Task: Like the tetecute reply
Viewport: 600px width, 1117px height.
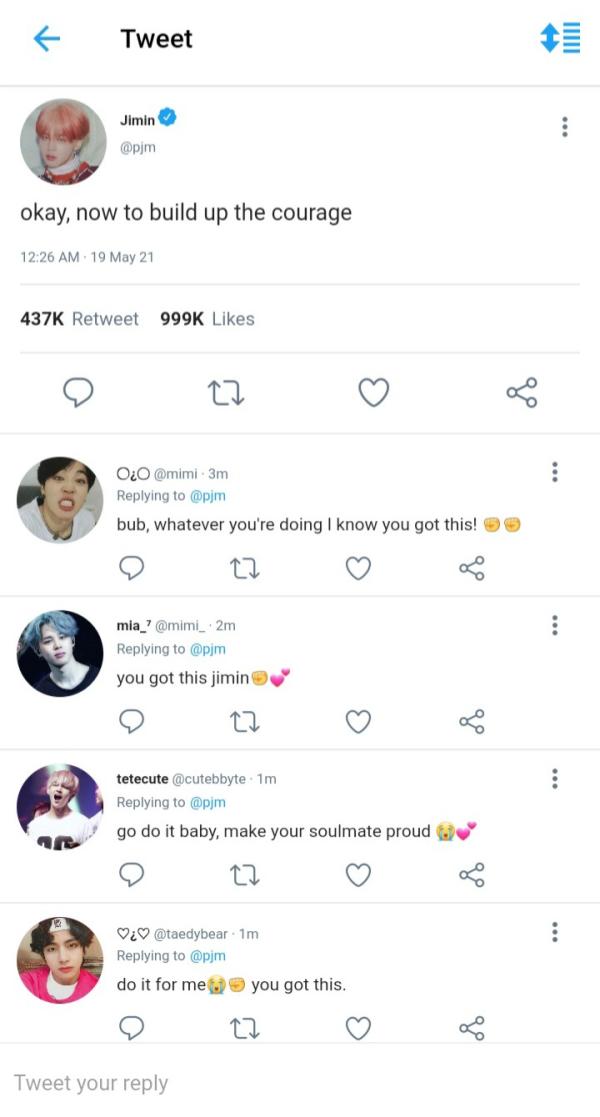Action: (358, 875)
